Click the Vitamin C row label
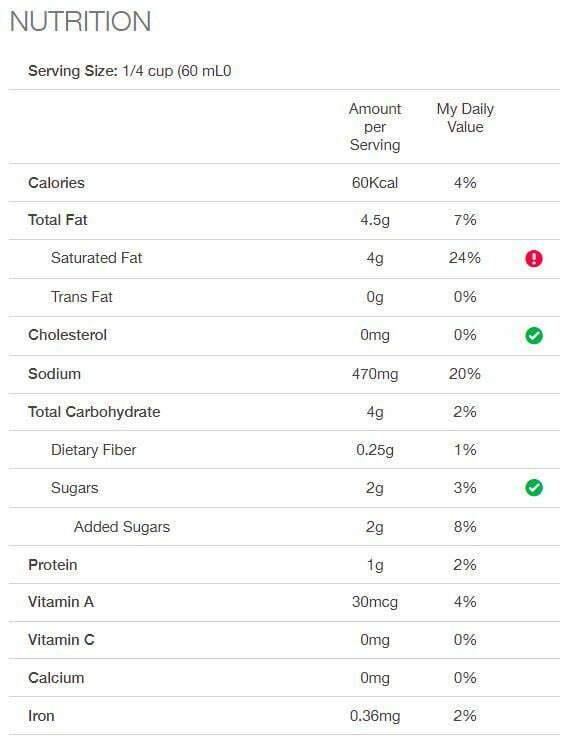This screenshot has height=741, width=571. click(61, 640)
